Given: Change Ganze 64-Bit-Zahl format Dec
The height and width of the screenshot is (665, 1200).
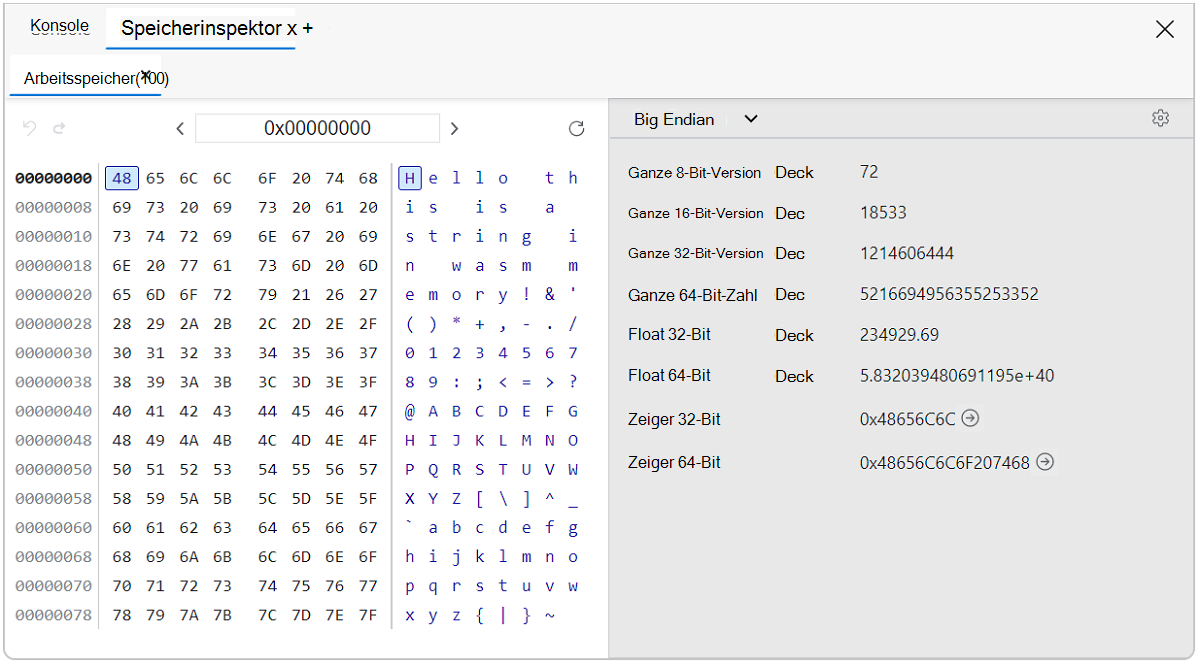Looking at the screenshot, I should click(x=790, y=295).
